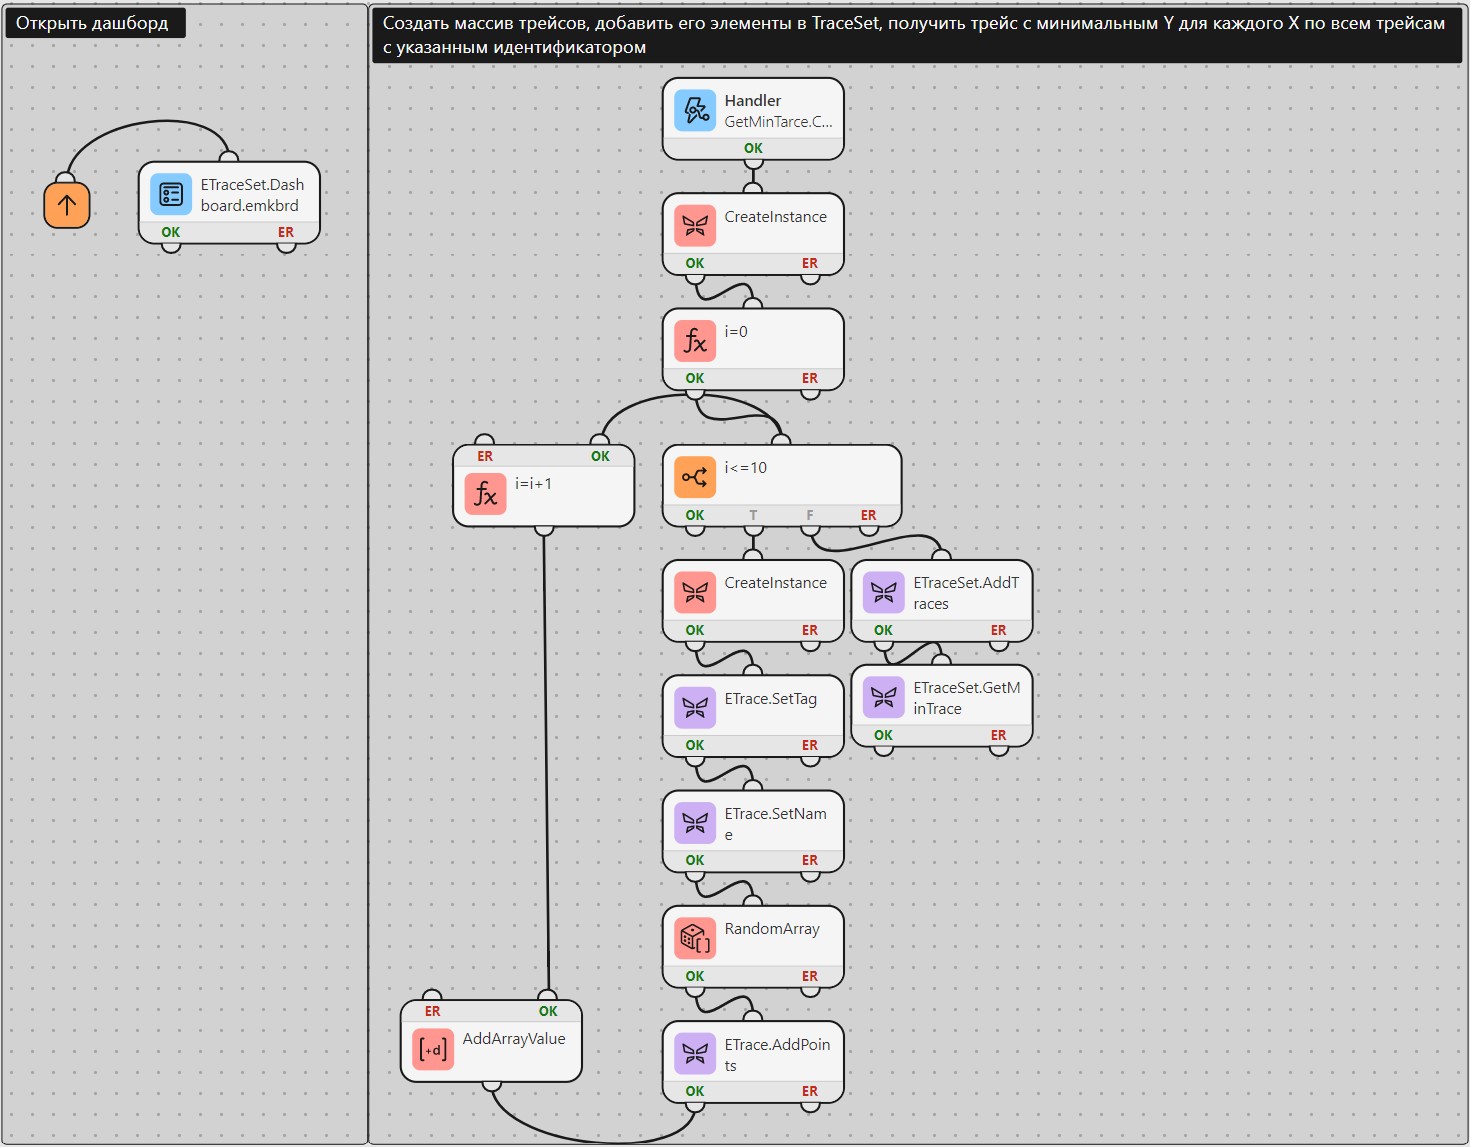Select the 'Создать массив трейсов' group header
1470x1147 pixels.
(916, 35)
